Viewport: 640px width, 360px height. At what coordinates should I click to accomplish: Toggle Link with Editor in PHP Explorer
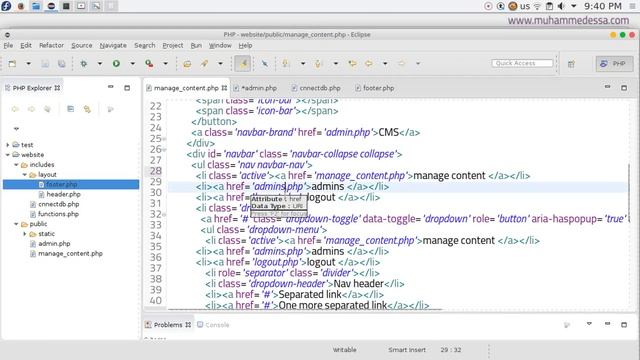click(x=87, y=109)
